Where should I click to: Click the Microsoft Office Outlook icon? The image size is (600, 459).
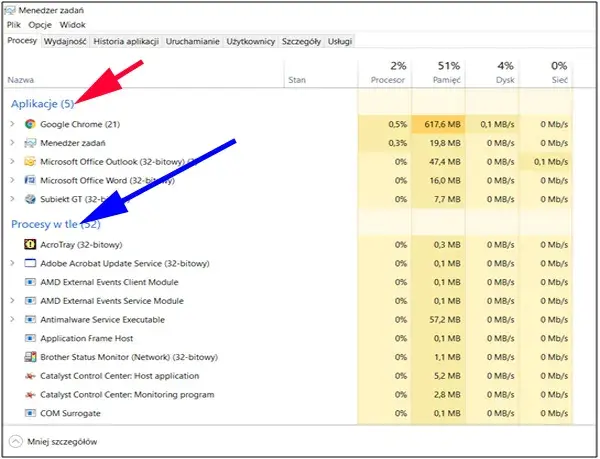coord(30,162)
